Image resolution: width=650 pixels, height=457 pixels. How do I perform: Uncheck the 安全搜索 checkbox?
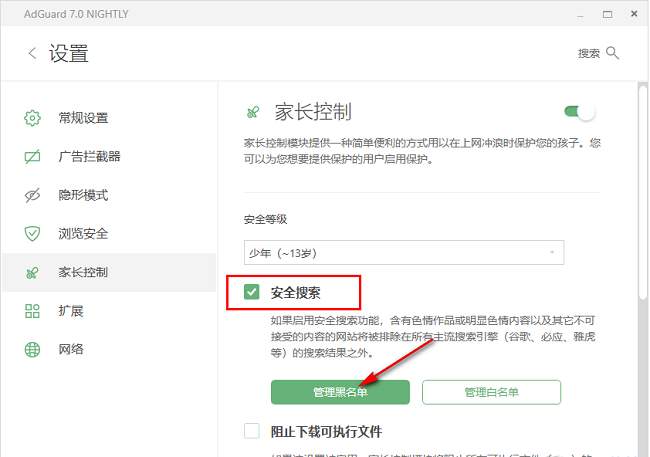pyautogui.click(x=252, y=292)
